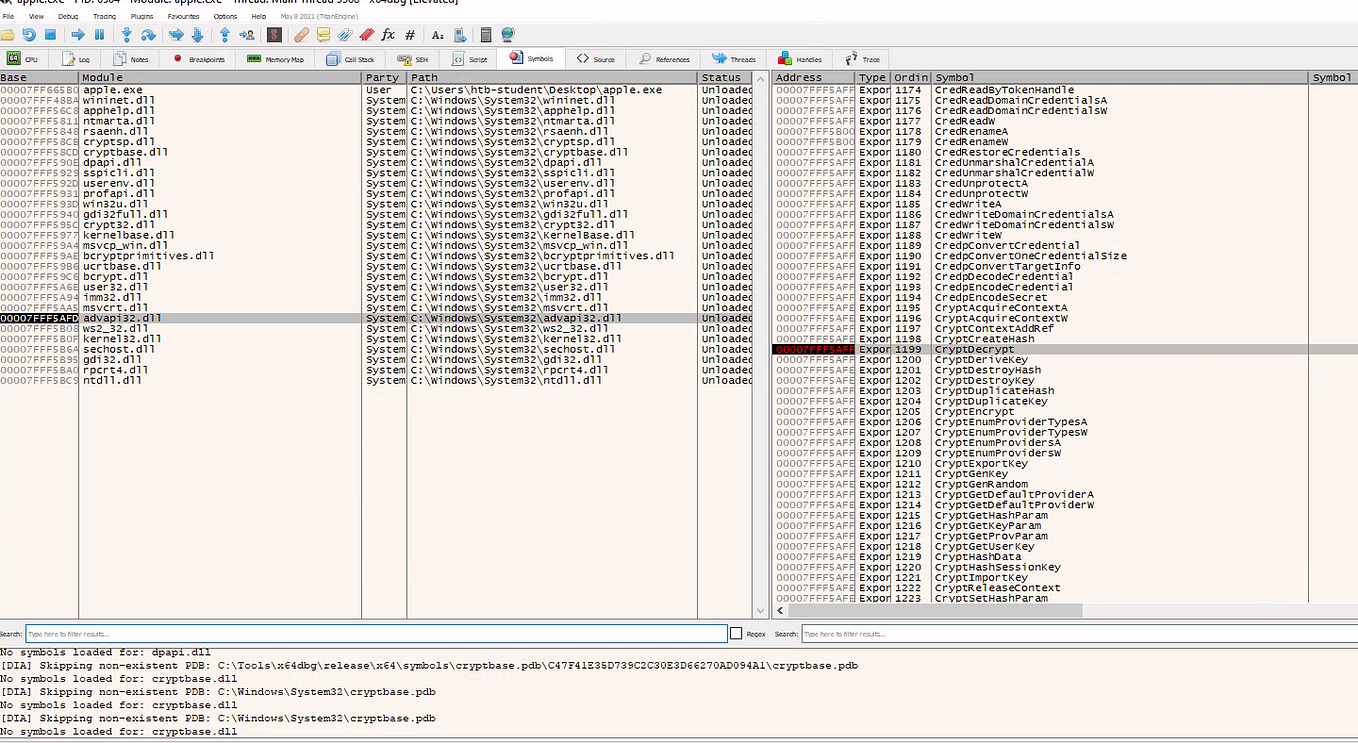
Task: Select the Step Into icon
Action: click(125, 34)
